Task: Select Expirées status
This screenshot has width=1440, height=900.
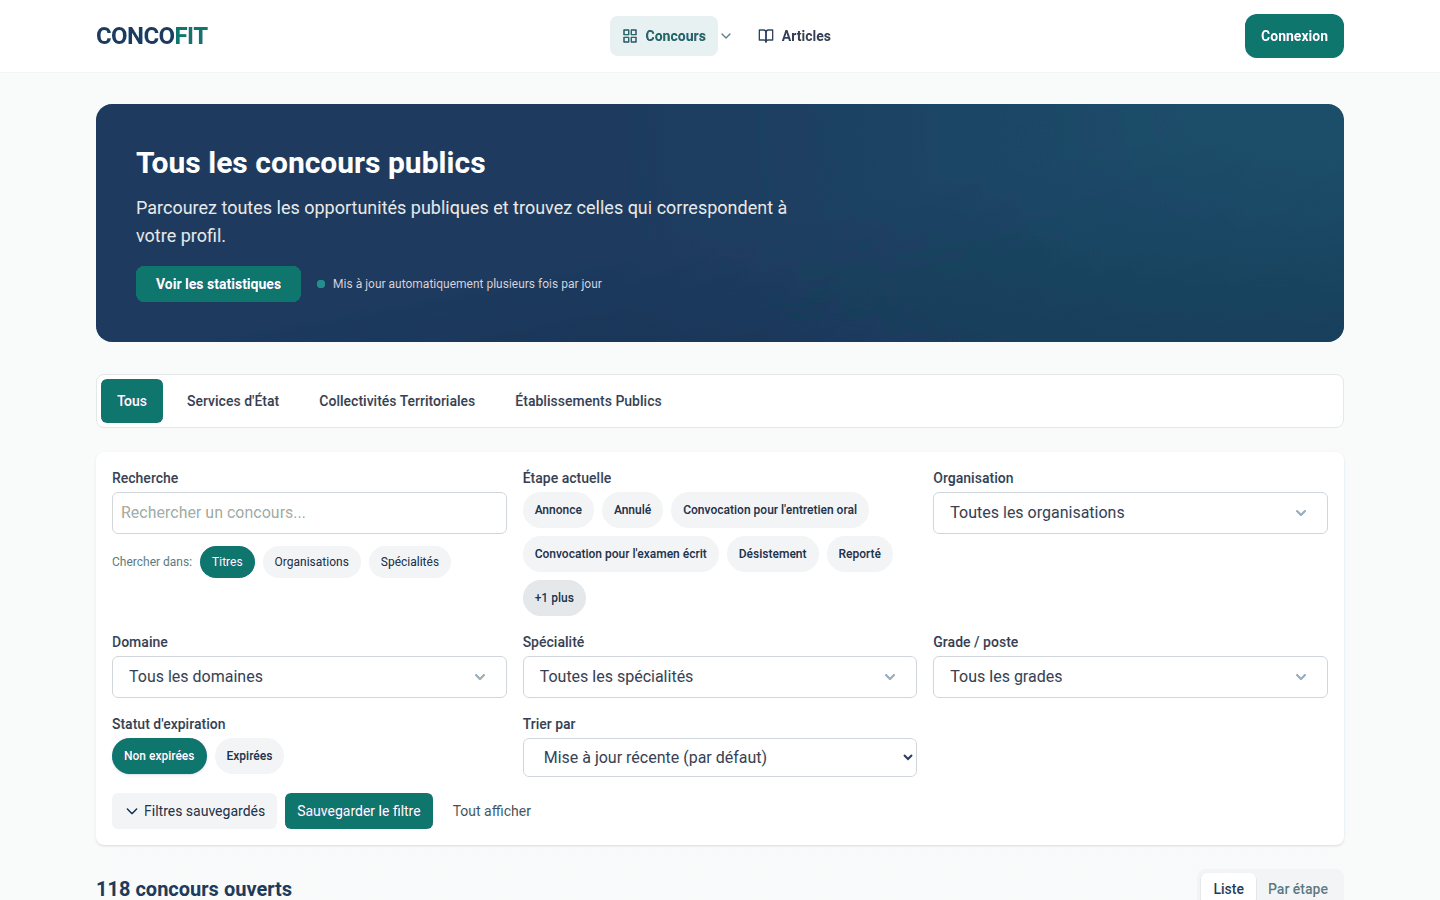Action: coord(250,756)
